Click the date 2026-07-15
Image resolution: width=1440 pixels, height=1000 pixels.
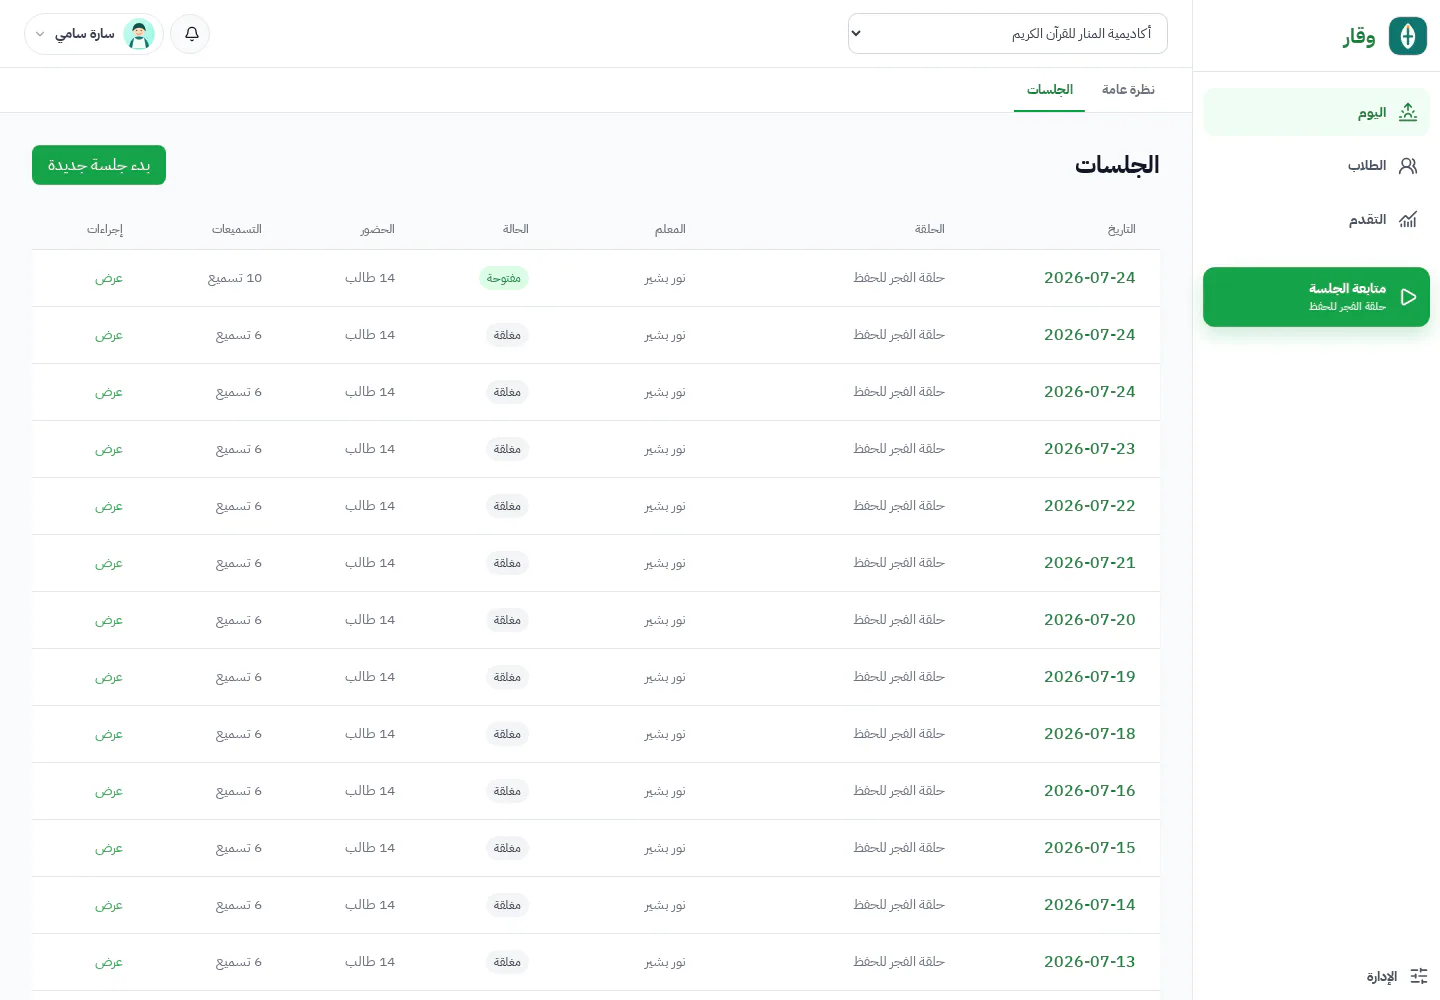click(1090, 848)
